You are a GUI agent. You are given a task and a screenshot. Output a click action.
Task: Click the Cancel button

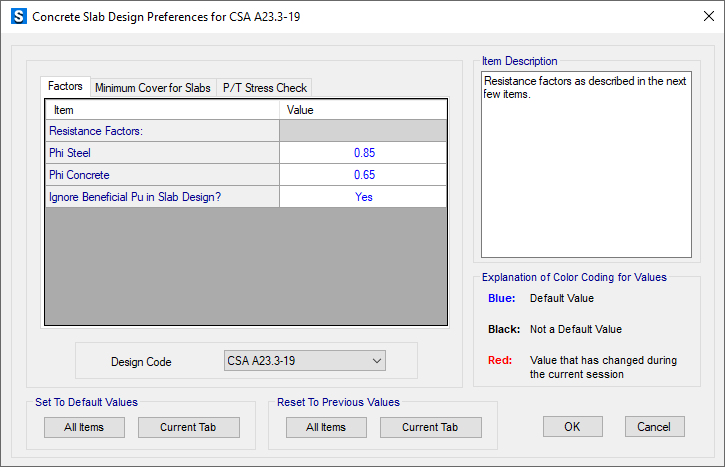pos(654,426)
